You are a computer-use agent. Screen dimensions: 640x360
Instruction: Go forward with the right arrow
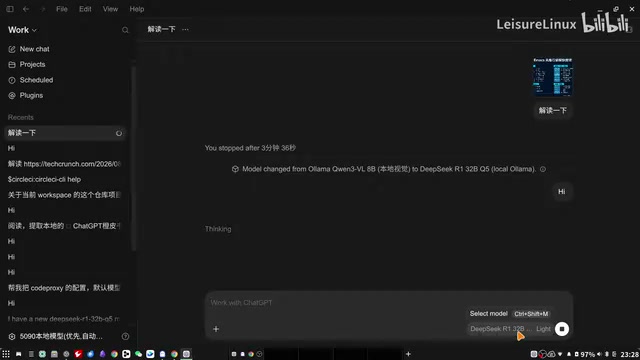pos(43,9)
